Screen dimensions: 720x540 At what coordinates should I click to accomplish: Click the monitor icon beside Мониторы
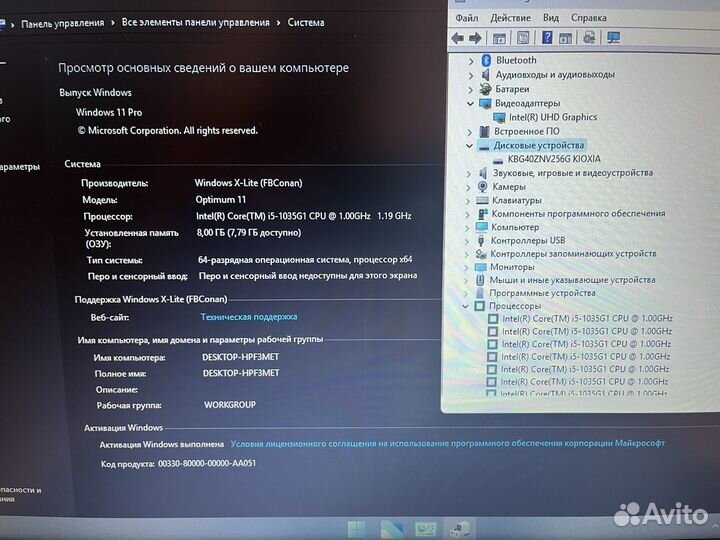tap(480, 267)
